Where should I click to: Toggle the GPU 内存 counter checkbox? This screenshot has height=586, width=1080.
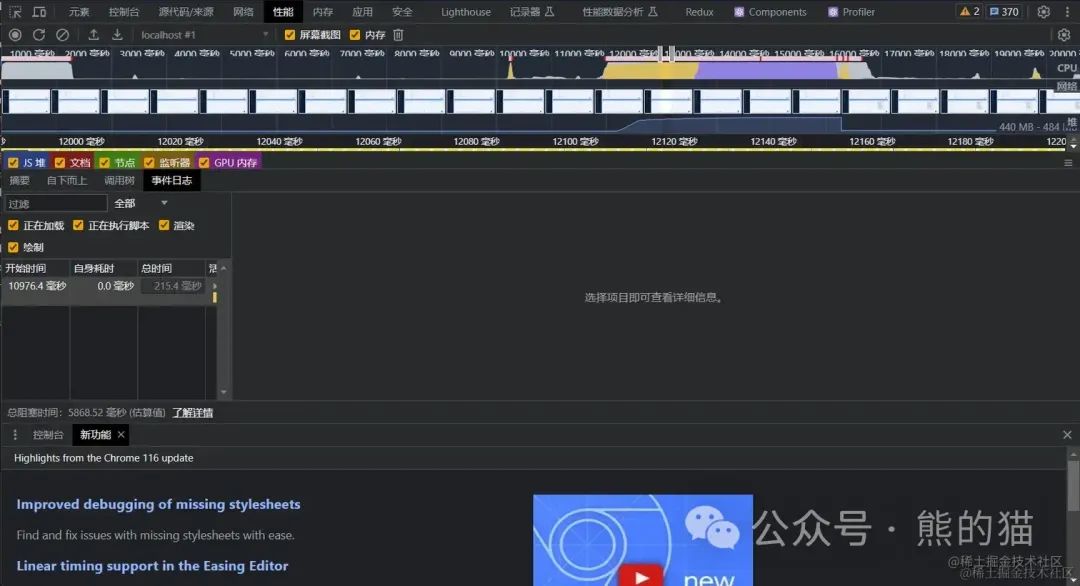(204, 163)
